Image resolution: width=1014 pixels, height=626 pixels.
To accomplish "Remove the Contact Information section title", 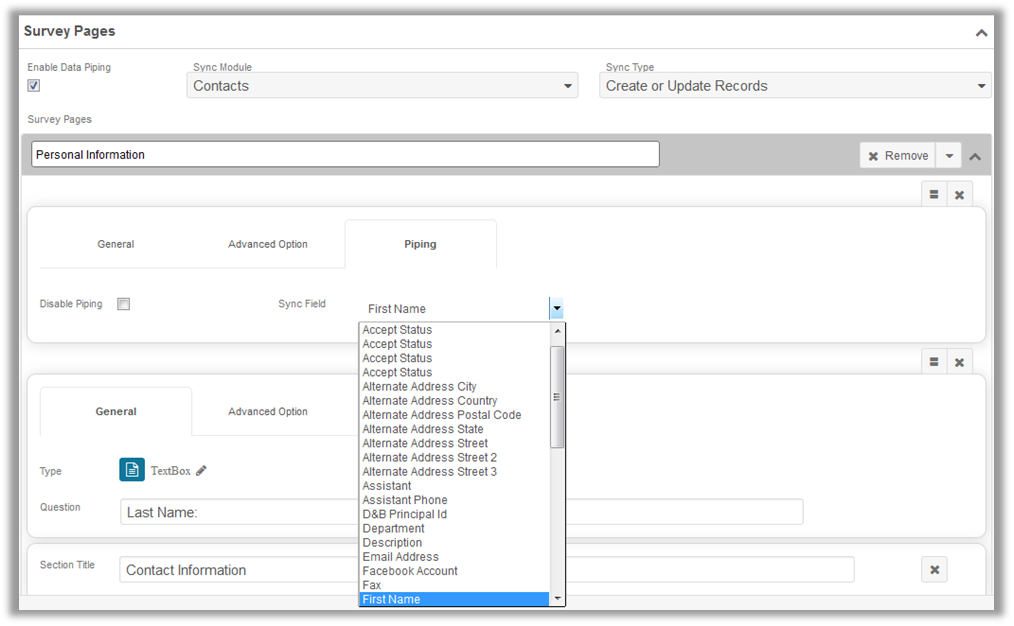I will (934, 570).
